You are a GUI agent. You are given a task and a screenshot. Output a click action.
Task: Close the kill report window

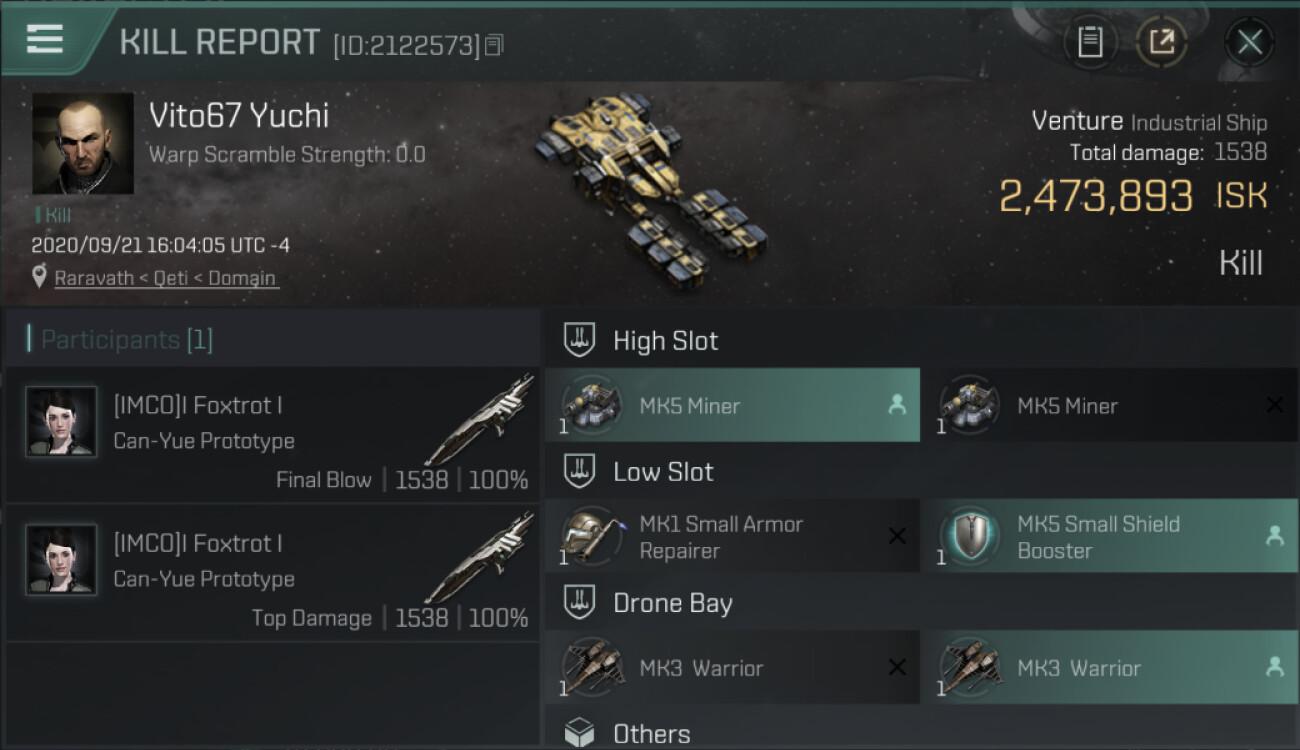coord(1249,42)
